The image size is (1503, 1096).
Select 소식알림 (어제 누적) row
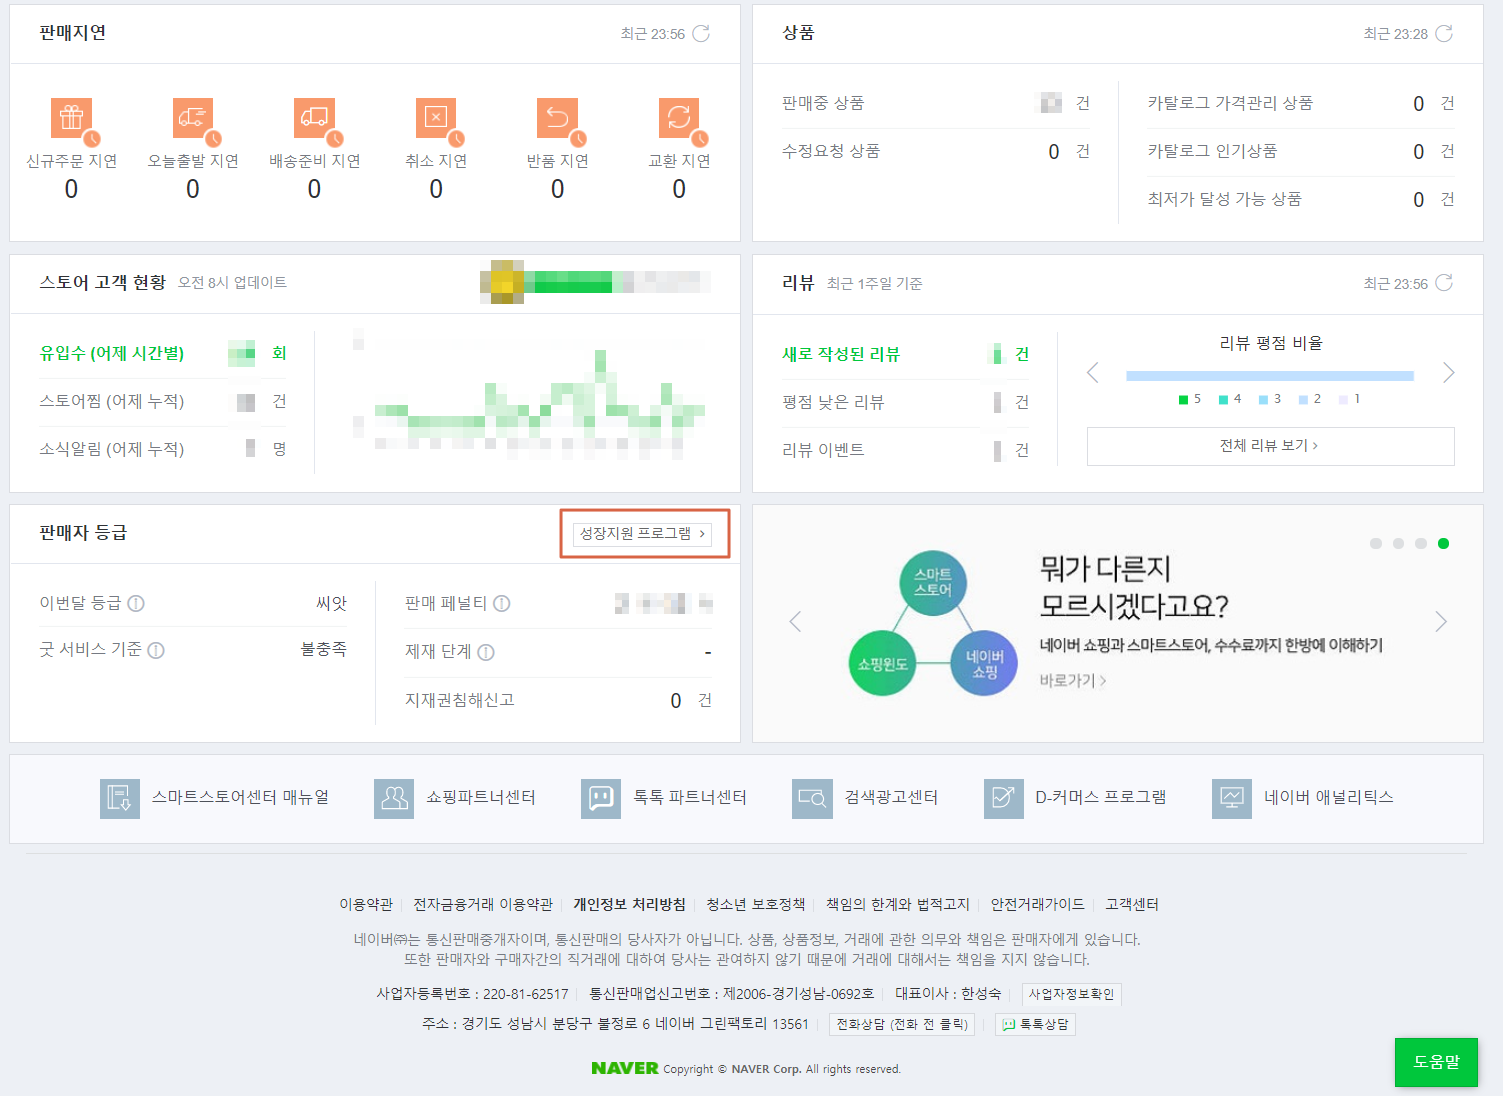[x=163, y=449]
